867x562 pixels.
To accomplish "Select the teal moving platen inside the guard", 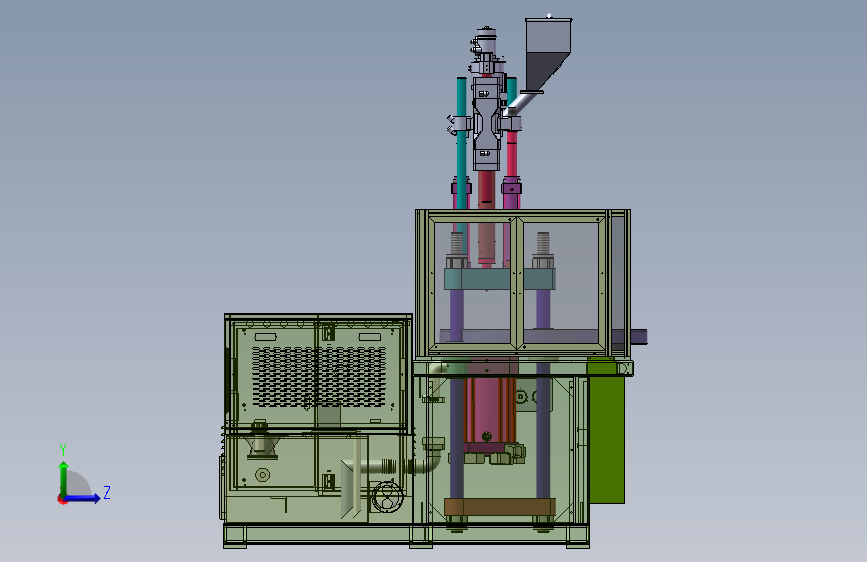I will (x=499, y=279).
